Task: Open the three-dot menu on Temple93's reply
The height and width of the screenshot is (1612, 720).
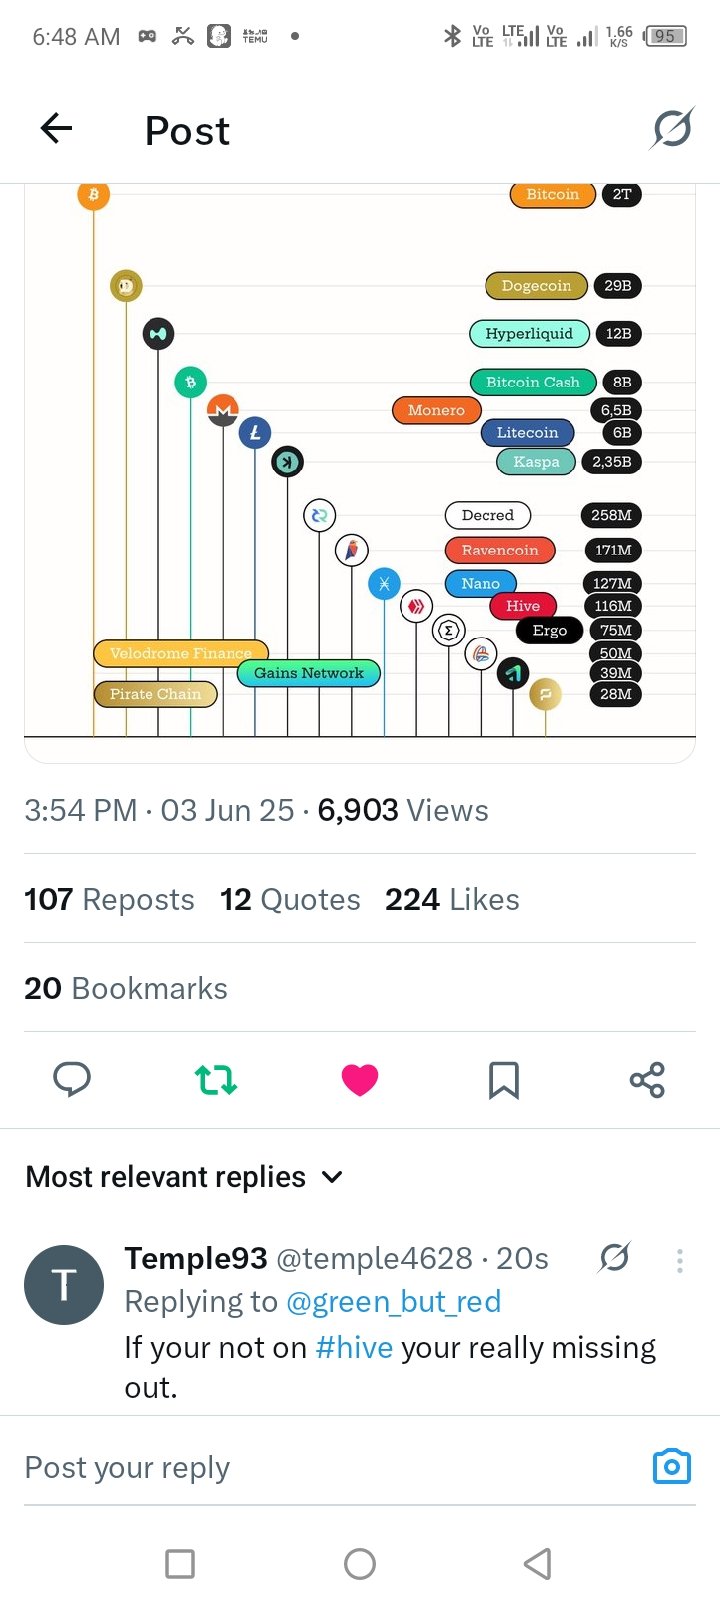Action: pos(680,1260)
